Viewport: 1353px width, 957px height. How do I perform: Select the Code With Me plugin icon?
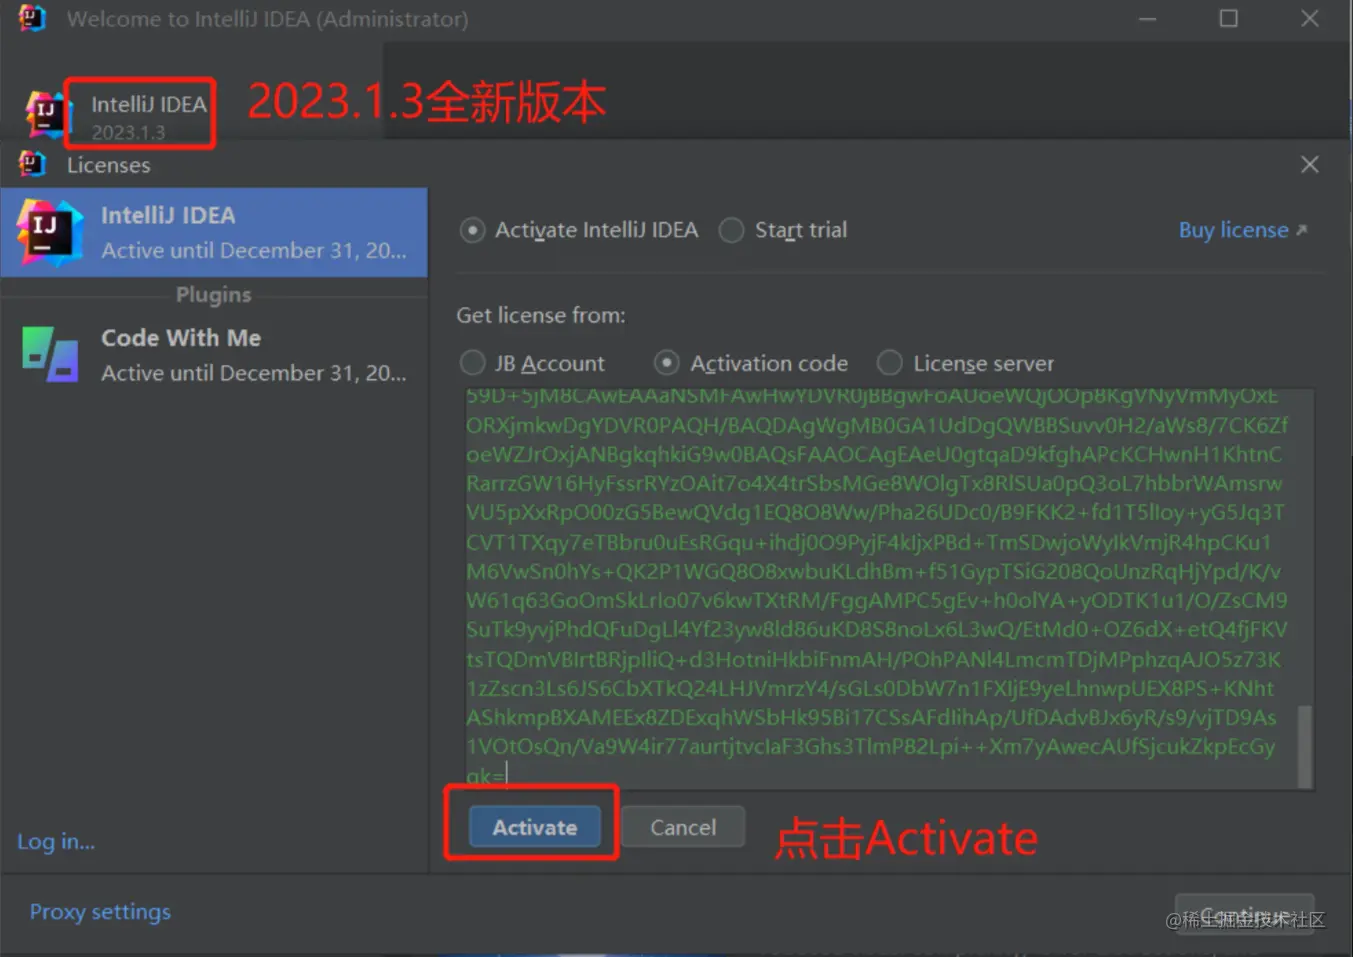point(50,355)
